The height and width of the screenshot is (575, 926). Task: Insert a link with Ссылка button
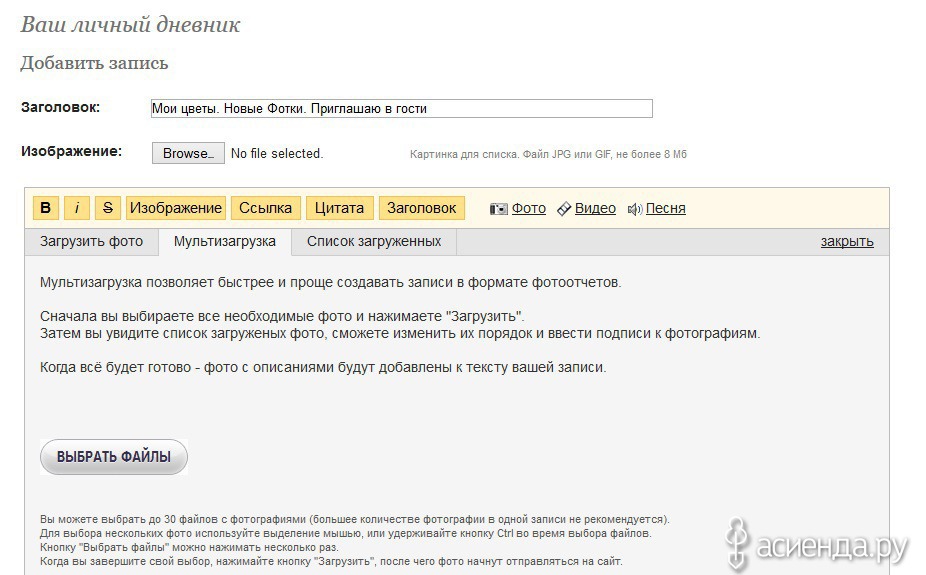tap(266, 208)
